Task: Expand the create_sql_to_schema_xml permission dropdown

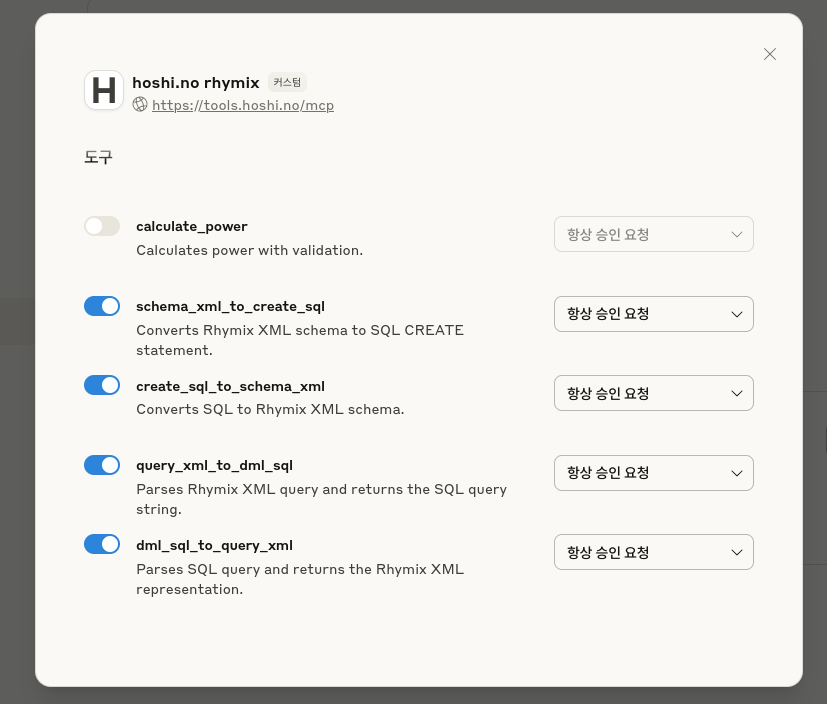Action: coord(653,393)
